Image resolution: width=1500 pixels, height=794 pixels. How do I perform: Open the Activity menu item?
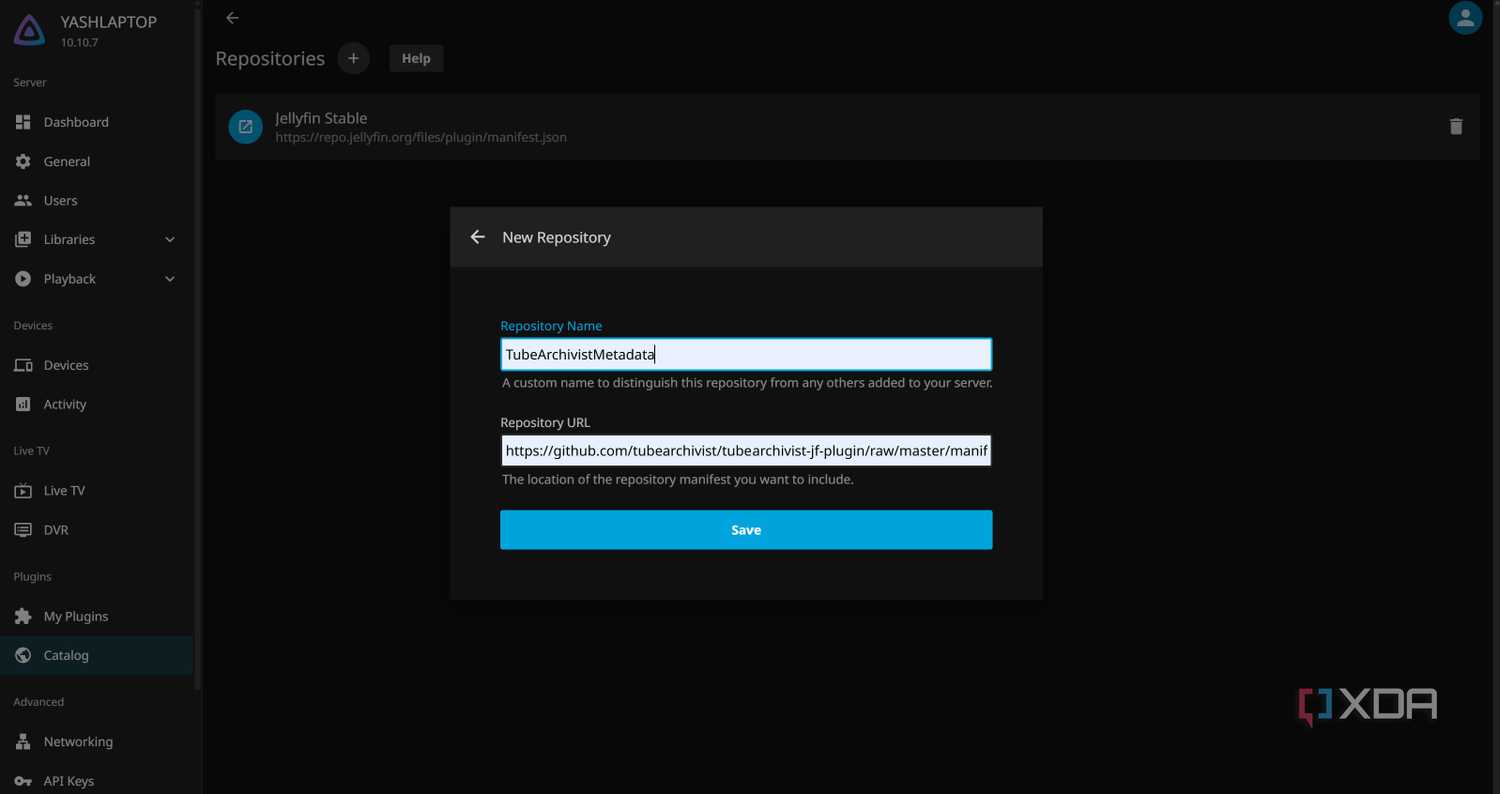(96, 404)
